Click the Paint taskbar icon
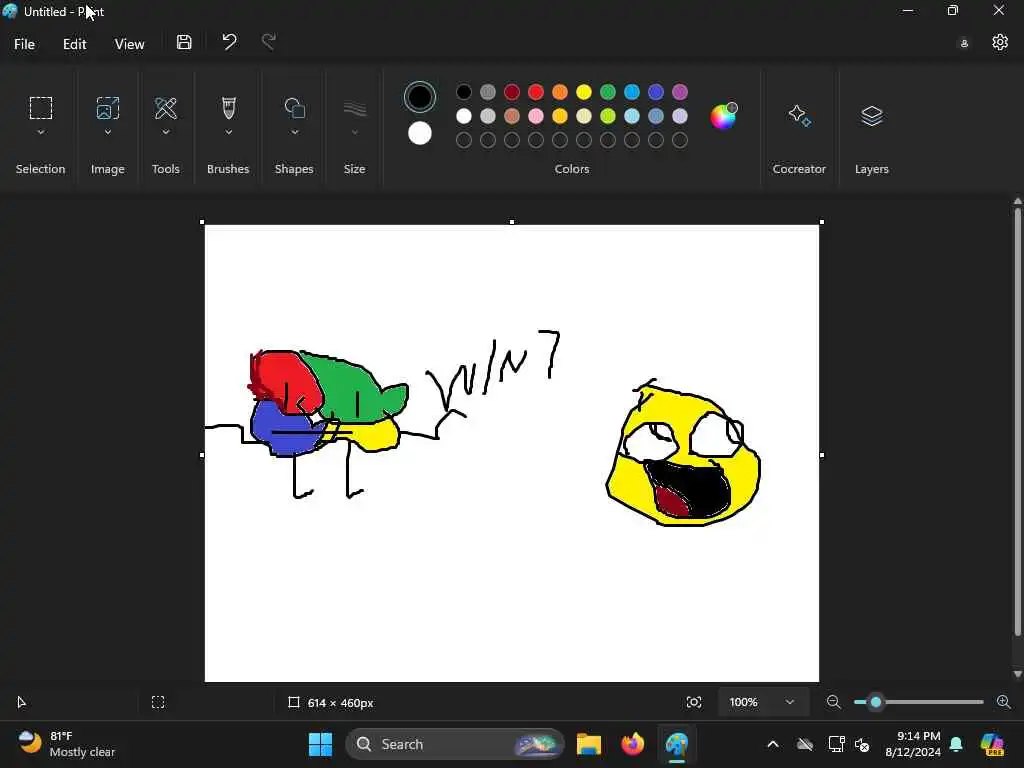The image size is (1024, 768). [677, 744]
